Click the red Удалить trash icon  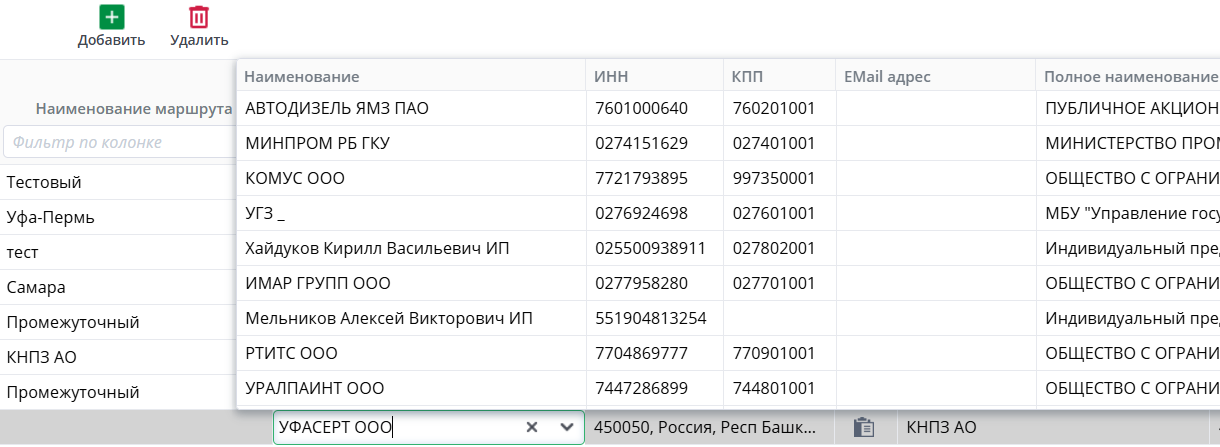[x=199, y=17]
